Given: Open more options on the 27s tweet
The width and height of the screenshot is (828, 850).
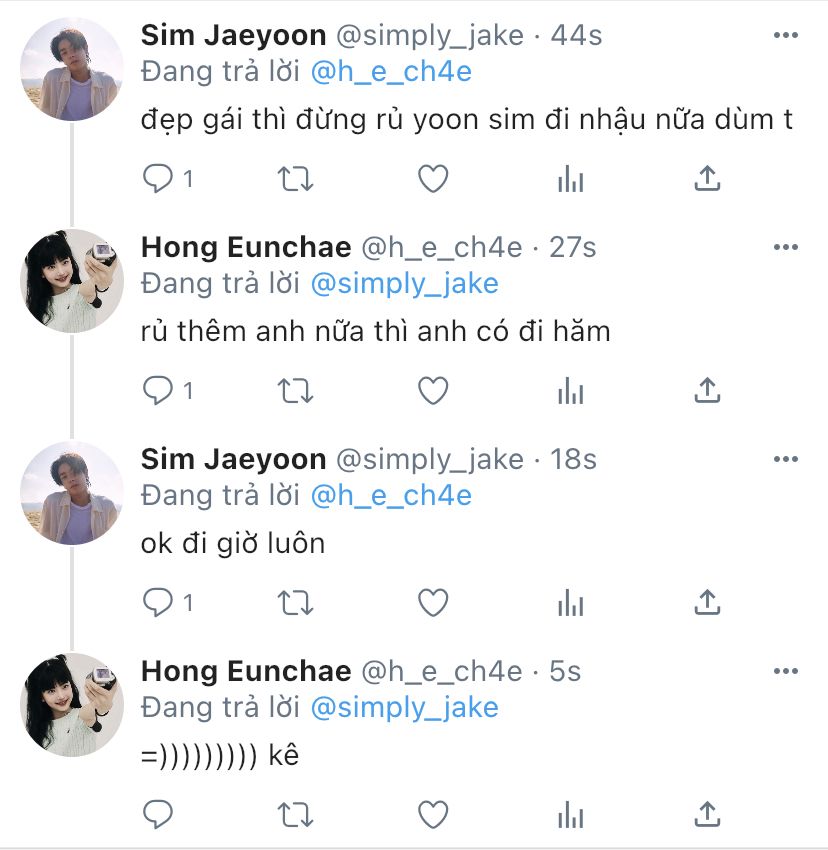Looking at the screenshot, I should click(786, 248).
